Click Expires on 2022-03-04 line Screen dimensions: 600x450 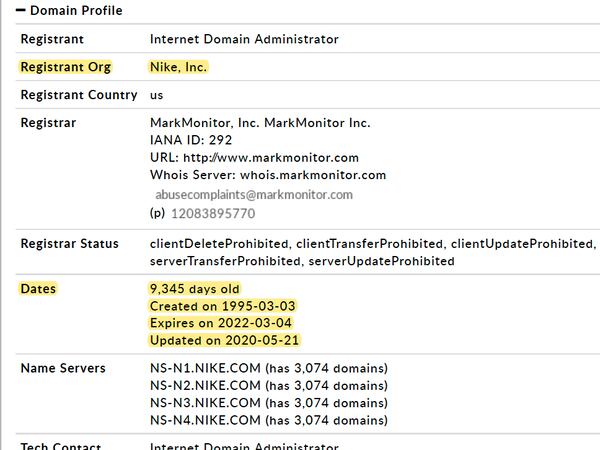coord(221,323)
